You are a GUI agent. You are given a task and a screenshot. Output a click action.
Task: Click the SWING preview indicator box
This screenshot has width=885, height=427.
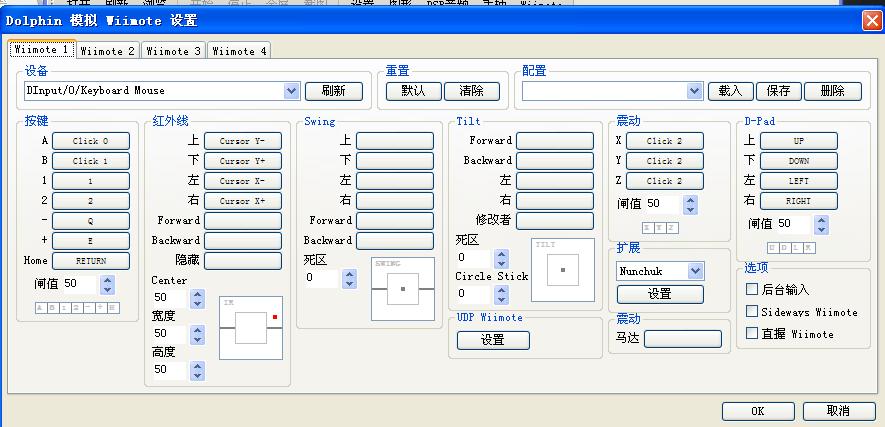(x=403, y=289)
